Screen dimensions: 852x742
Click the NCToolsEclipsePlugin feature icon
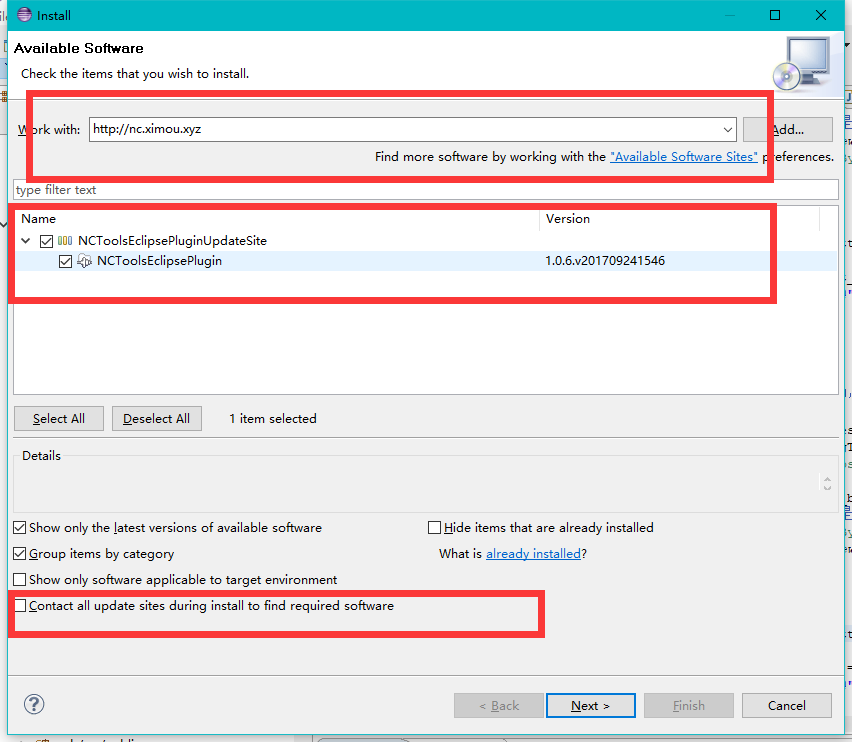point(84,261)
